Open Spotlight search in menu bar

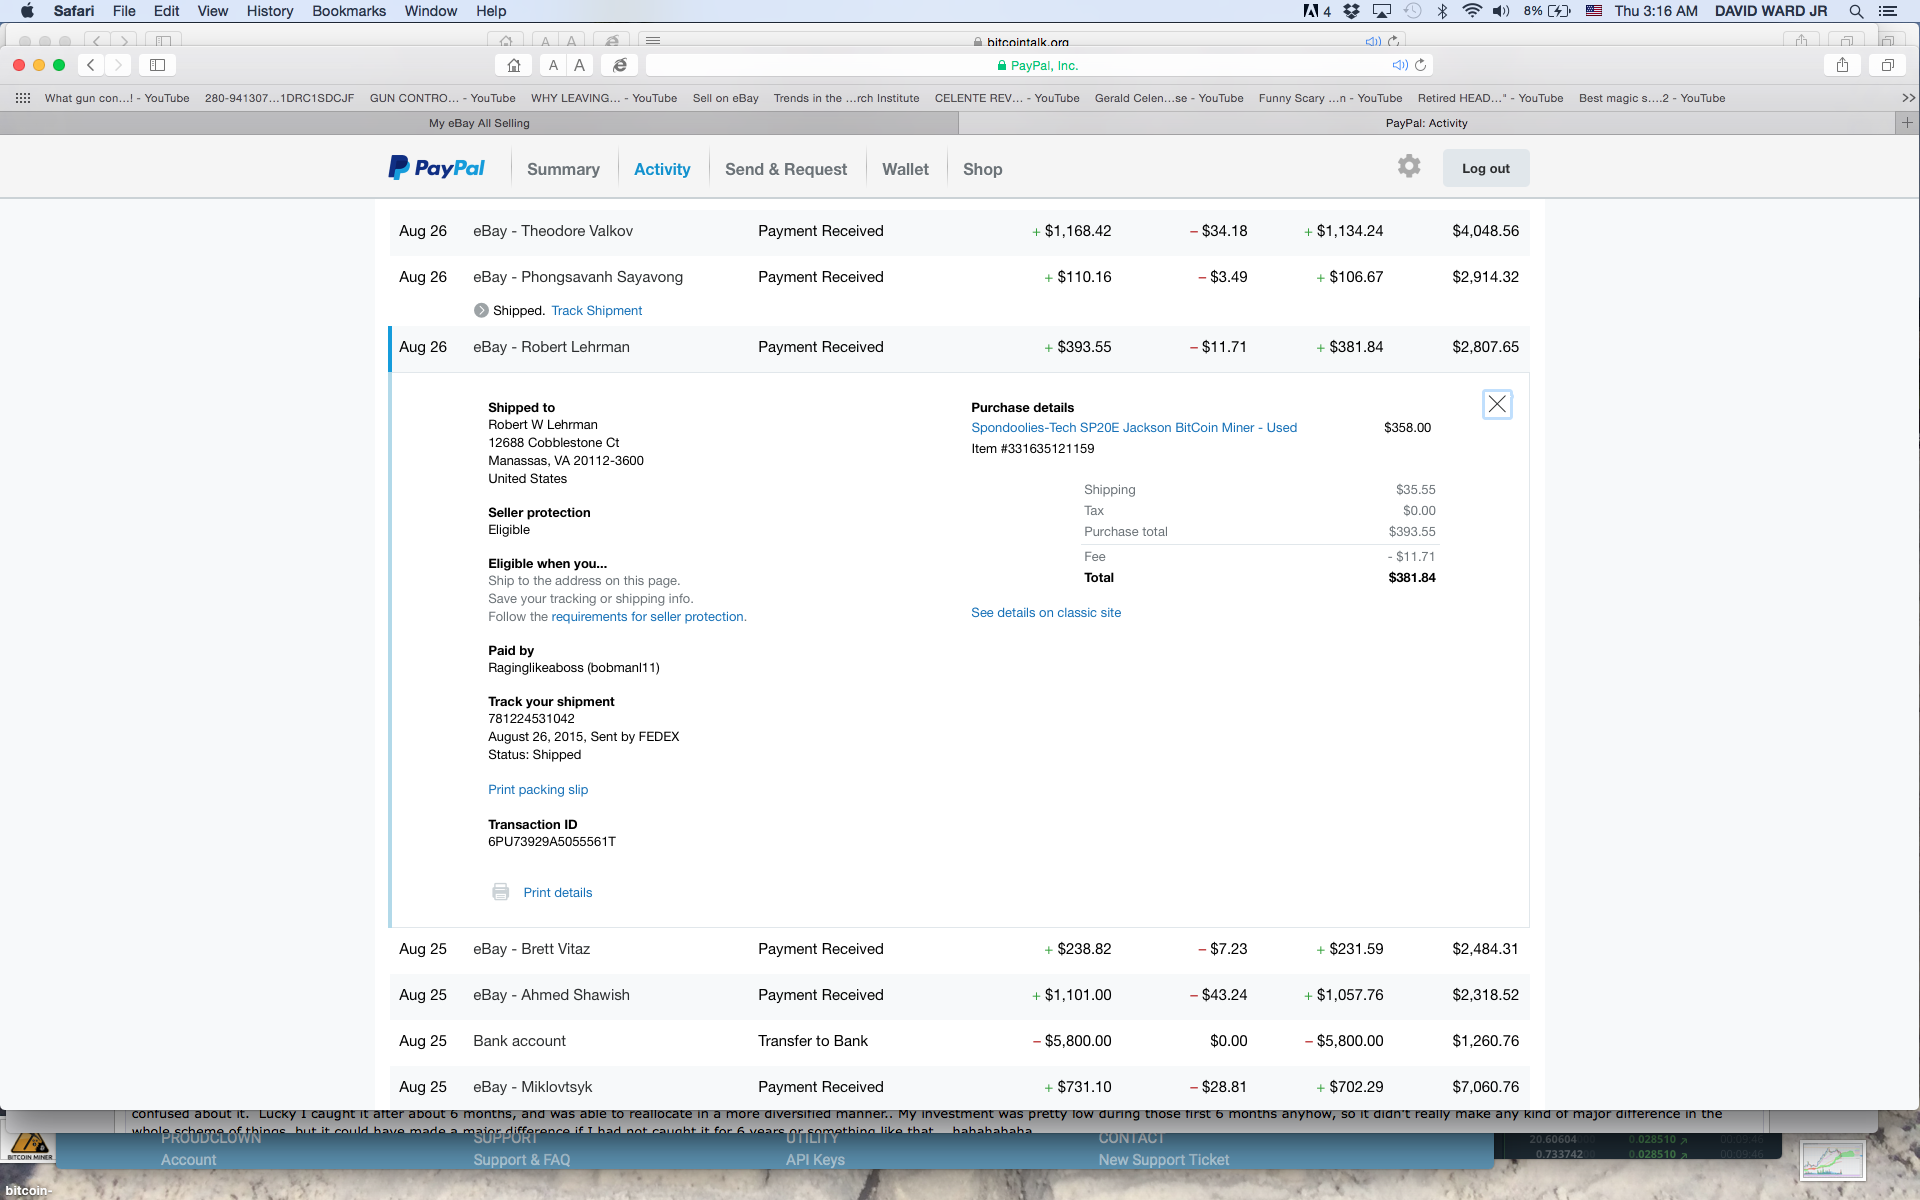(x=1856, y=11)
